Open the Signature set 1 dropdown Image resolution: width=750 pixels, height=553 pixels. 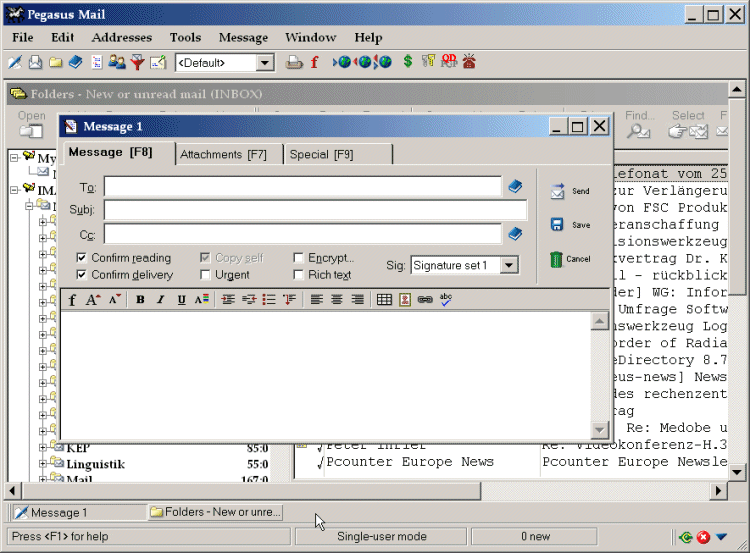tap(509, 265)
